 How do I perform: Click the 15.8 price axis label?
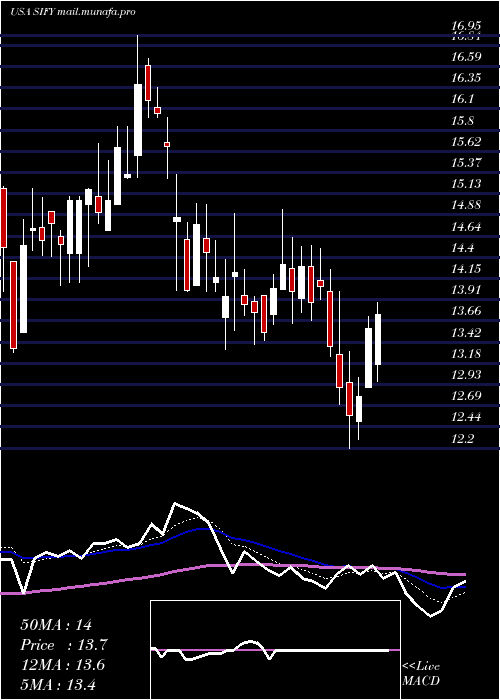point(462,121)
